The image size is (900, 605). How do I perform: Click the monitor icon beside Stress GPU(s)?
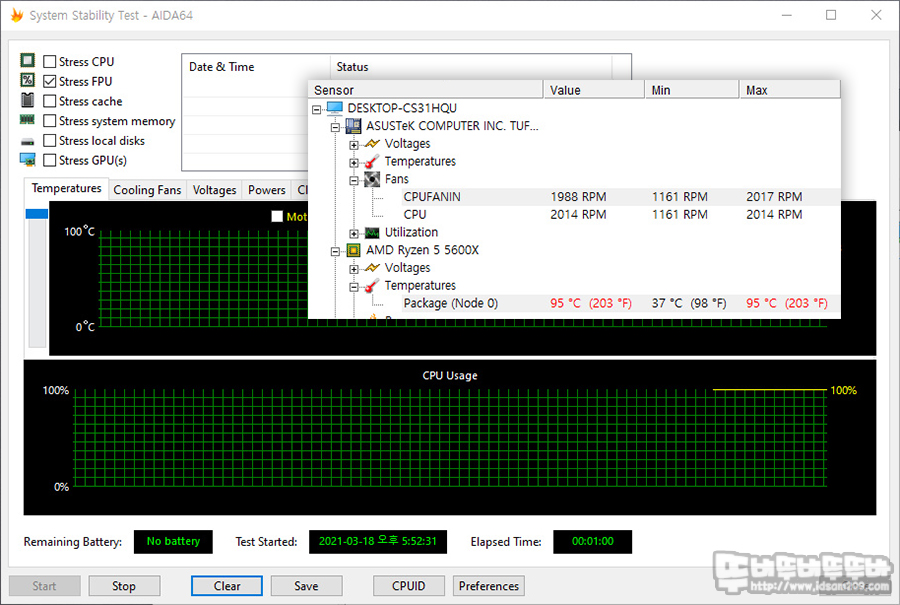[x=28, y=160]
